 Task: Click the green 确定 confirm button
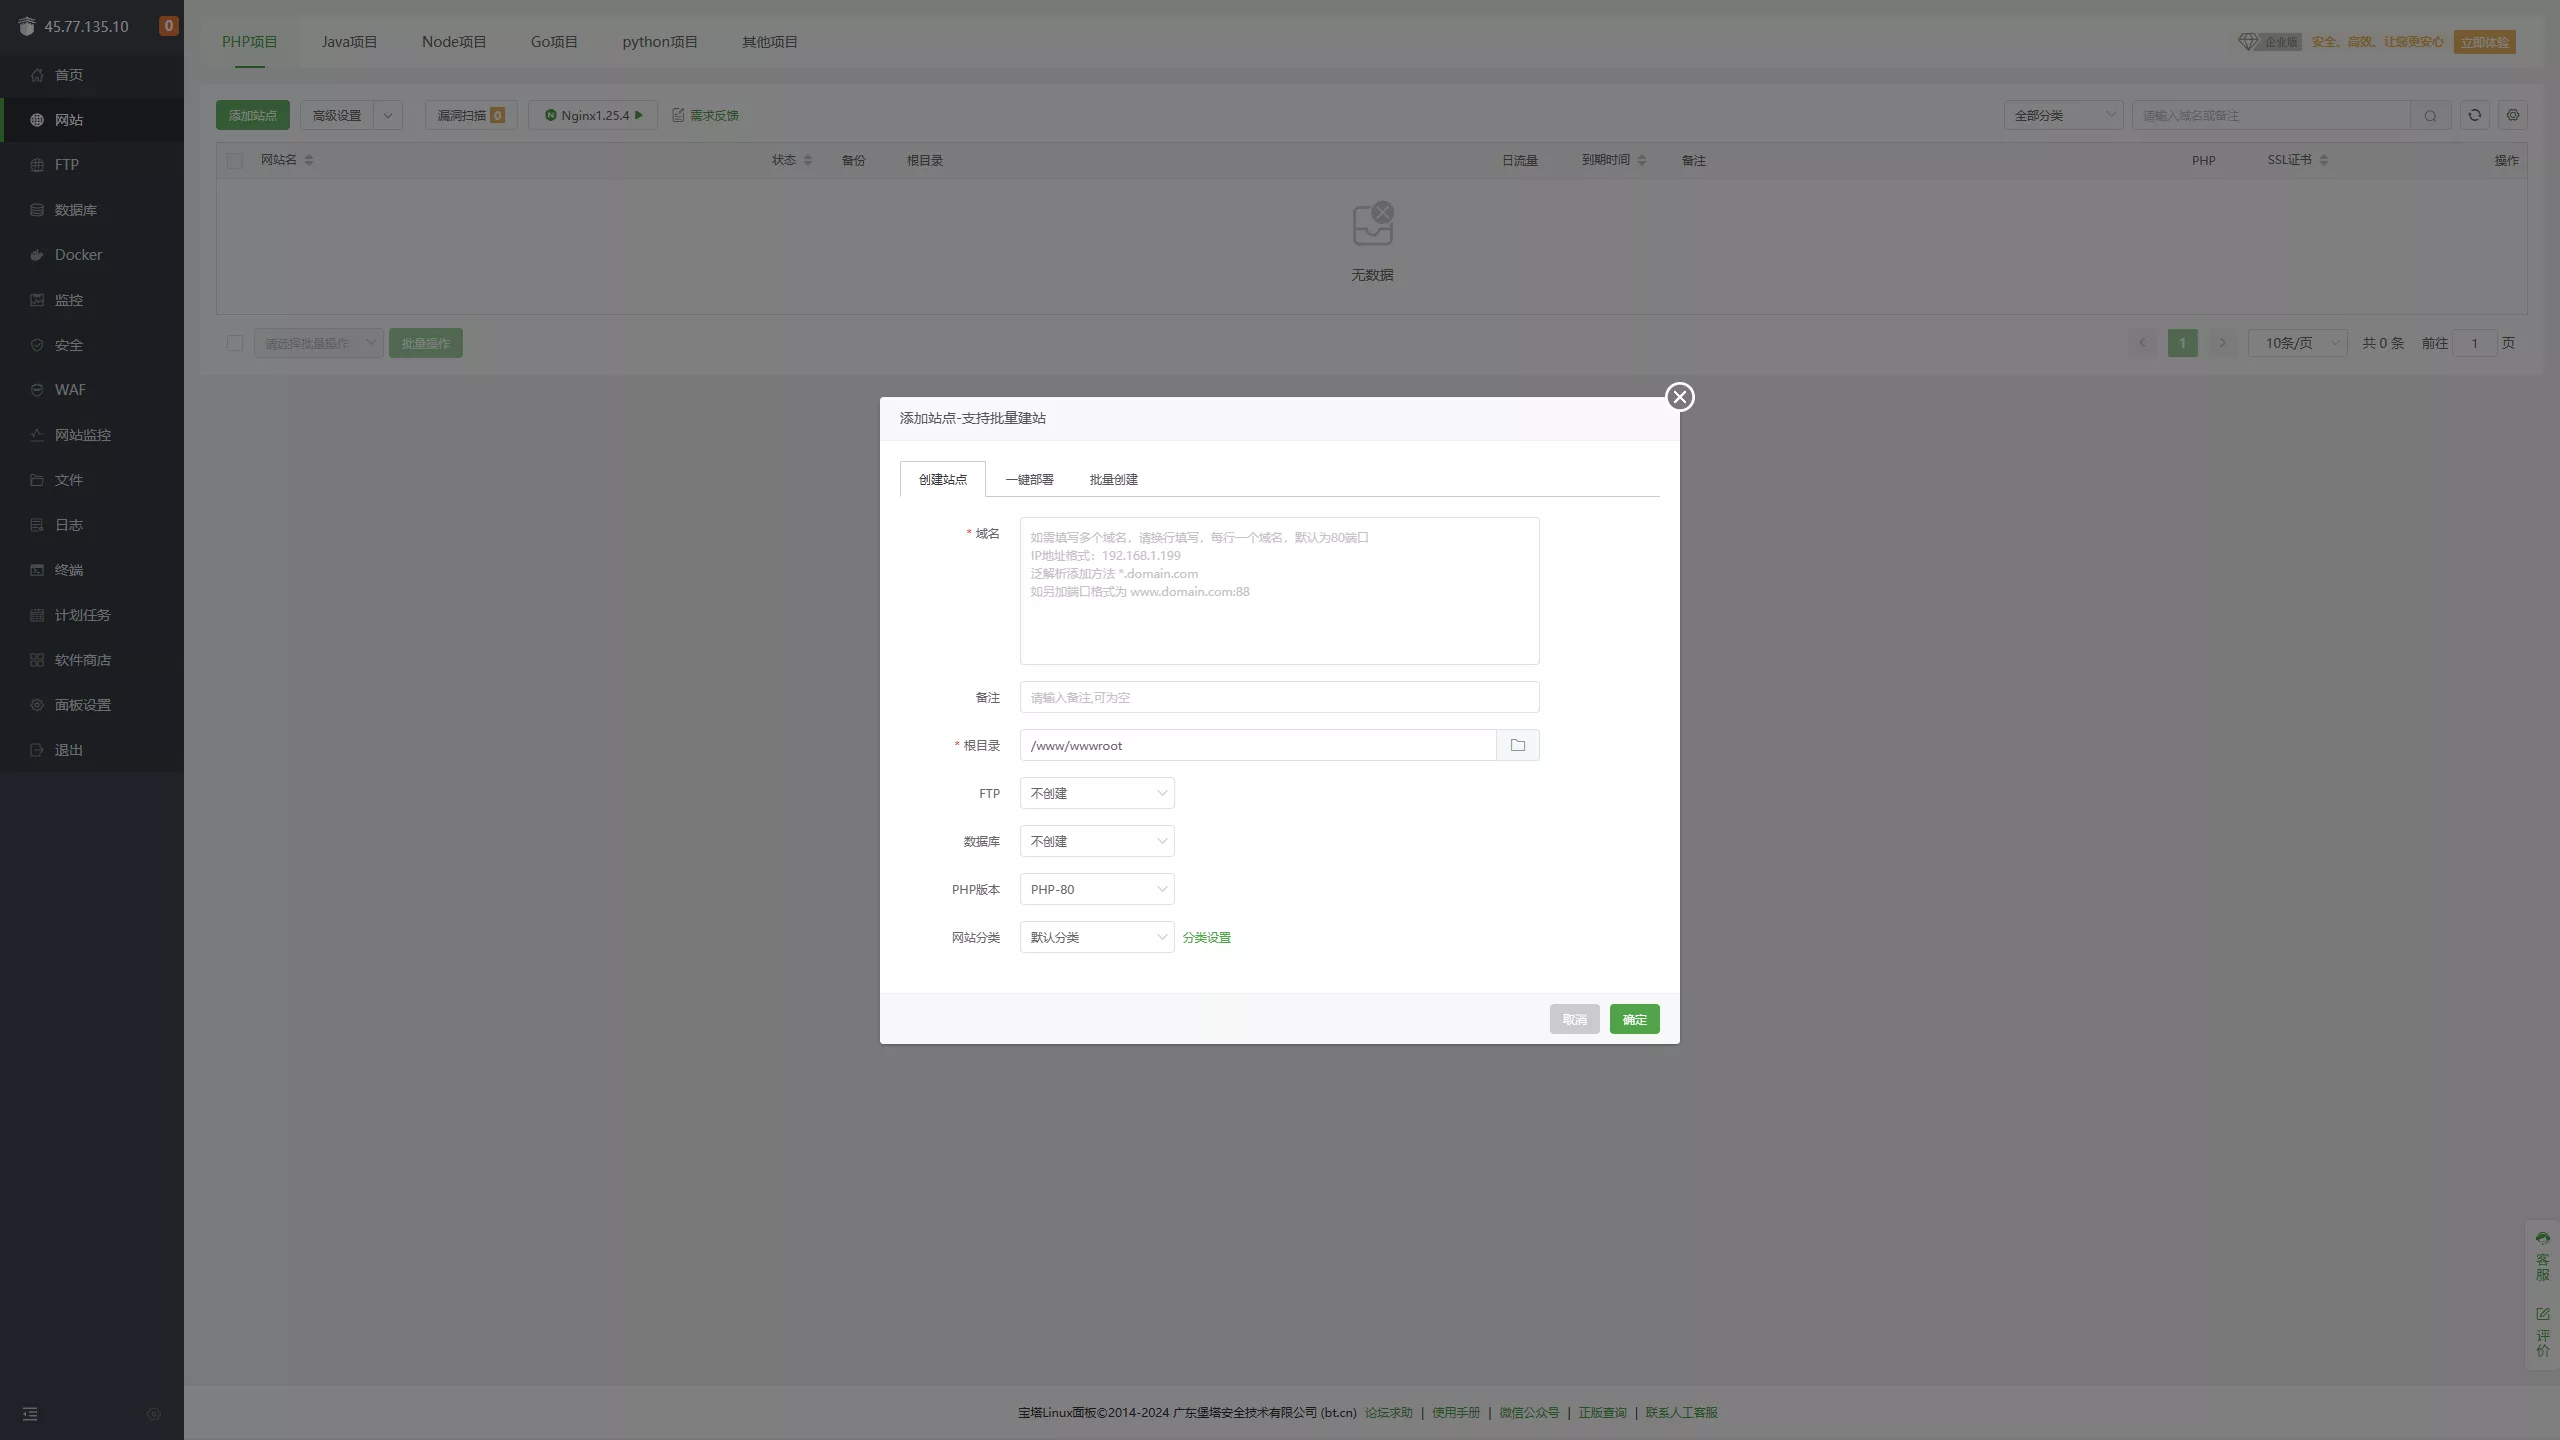point(1634,1018)
